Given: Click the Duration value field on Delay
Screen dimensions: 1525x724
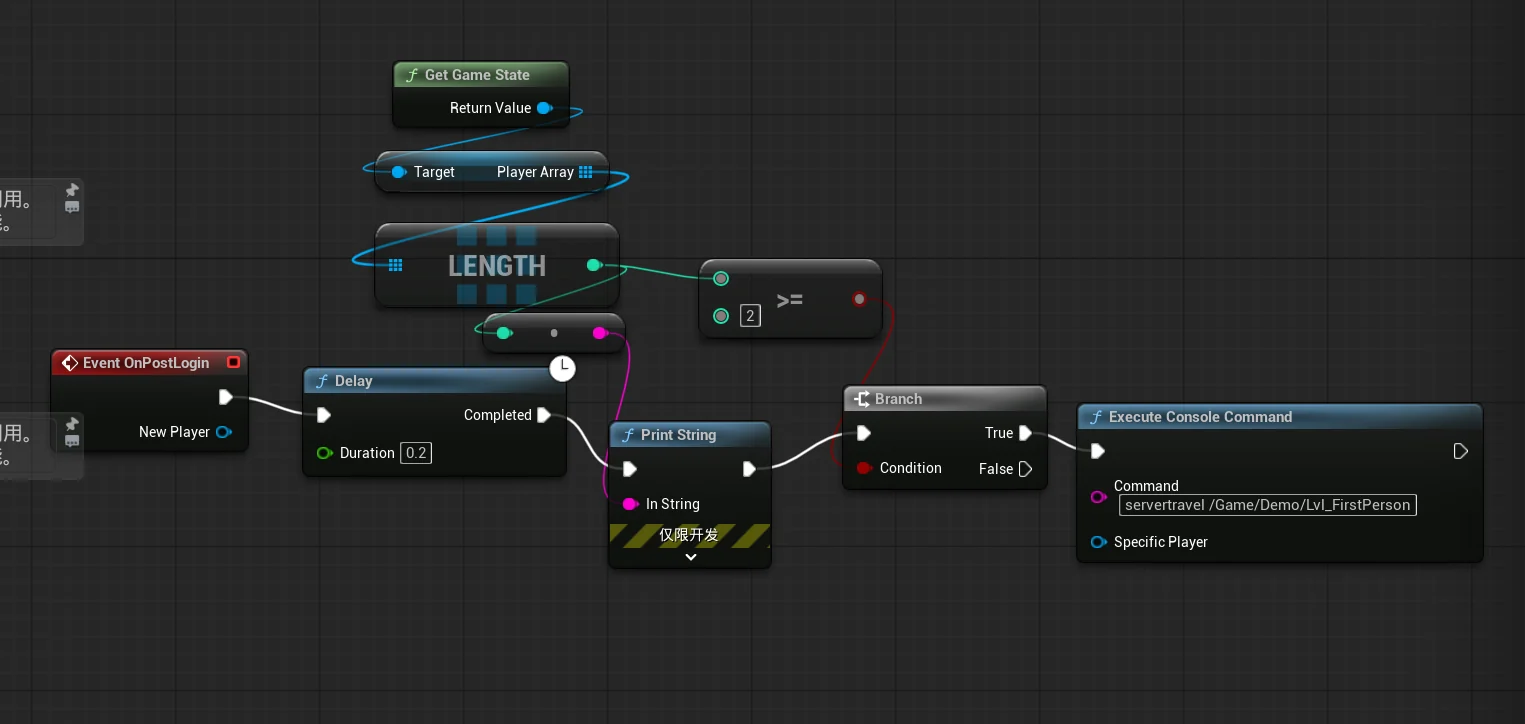Looking at the screenshot, I should (x=415, y=453).
